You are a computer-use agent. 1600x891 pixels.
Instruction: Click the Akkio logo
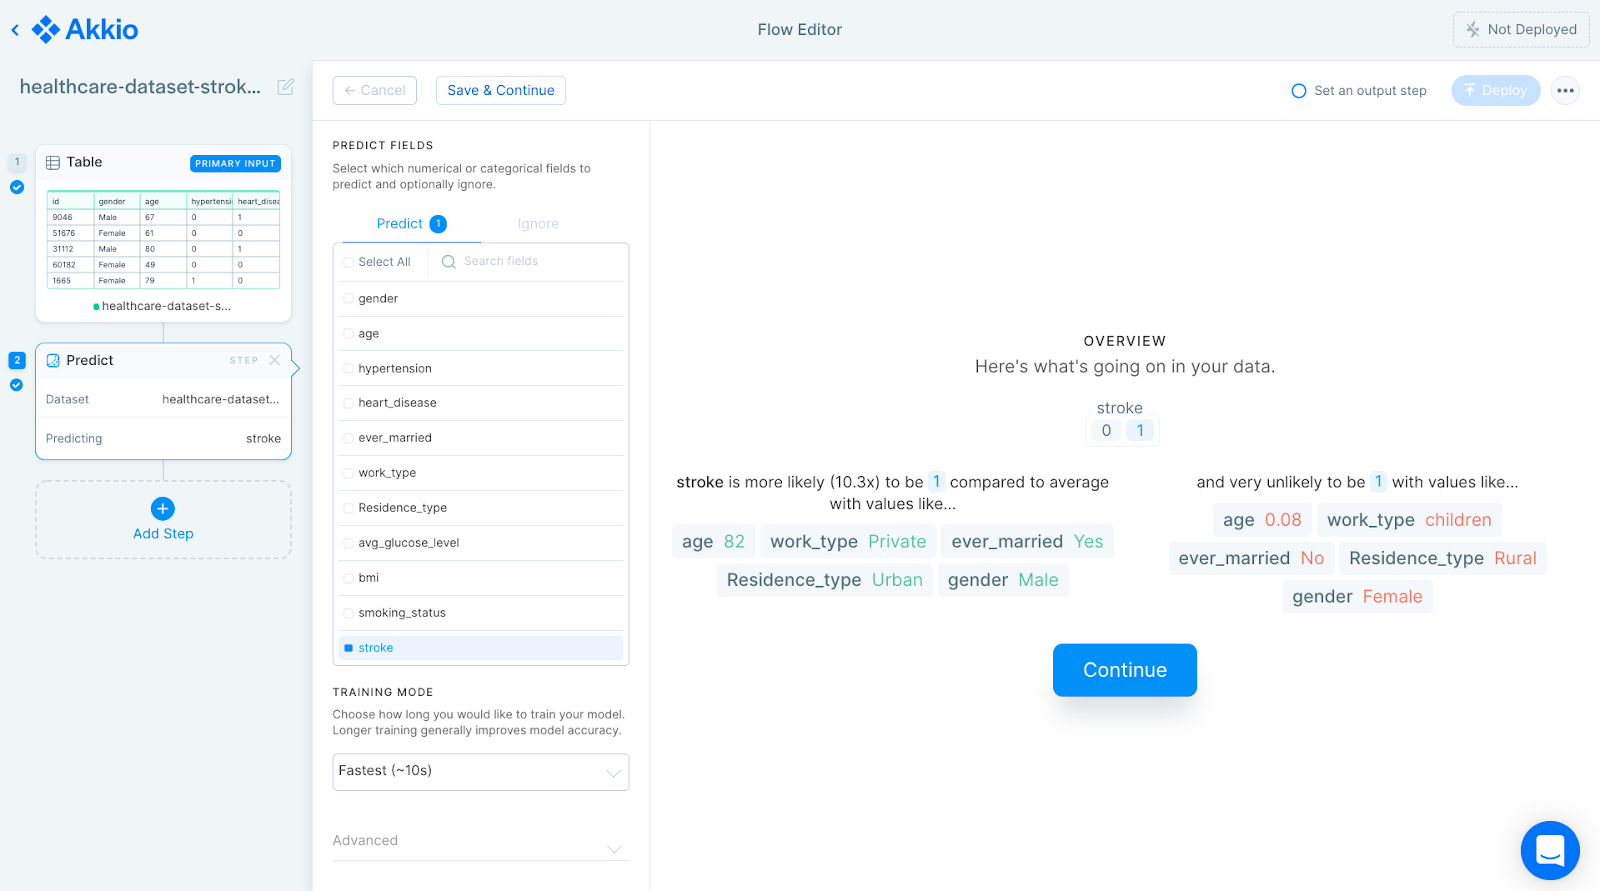click(x=85, y=30)
